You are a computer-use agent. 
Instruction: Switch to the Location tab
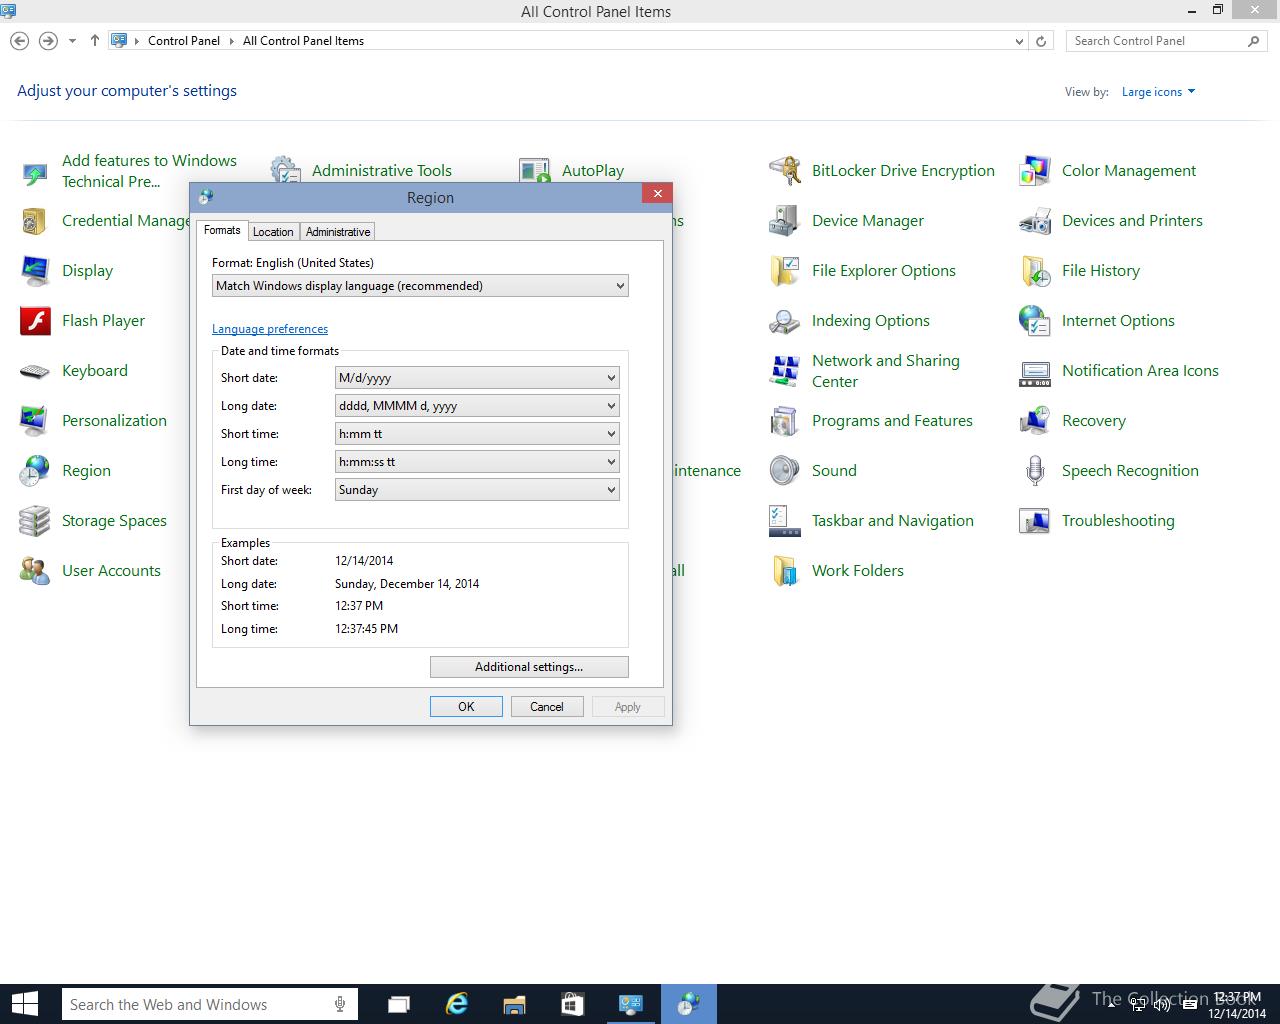(273, 232)
